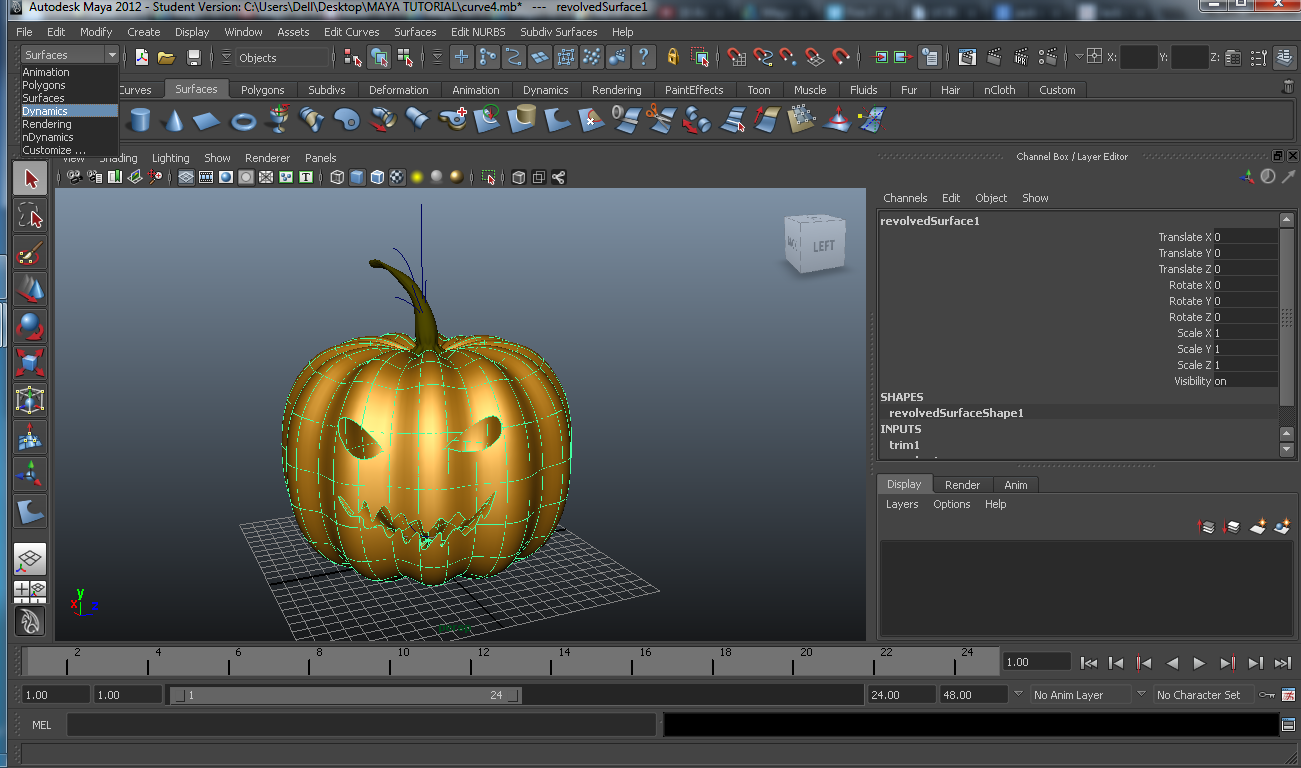Activate the Lasso Select tool
The height and width of the screenshot is (768, 1301).
point(31,216)
